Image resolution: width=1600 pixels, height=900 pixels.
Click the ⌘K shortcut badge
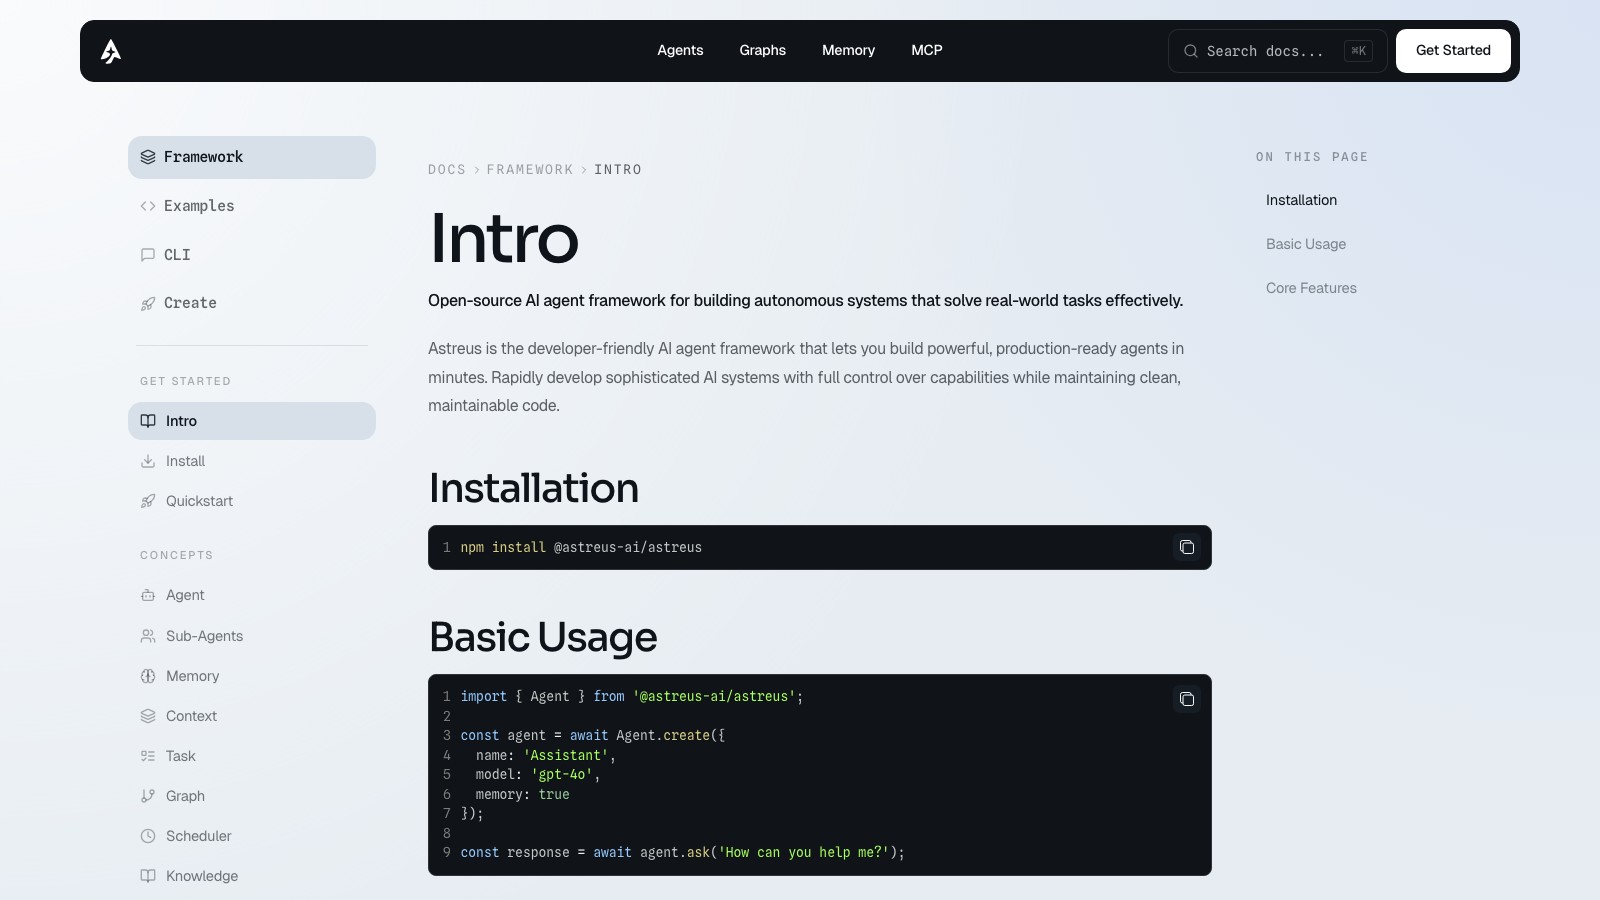coord(1358,51)
